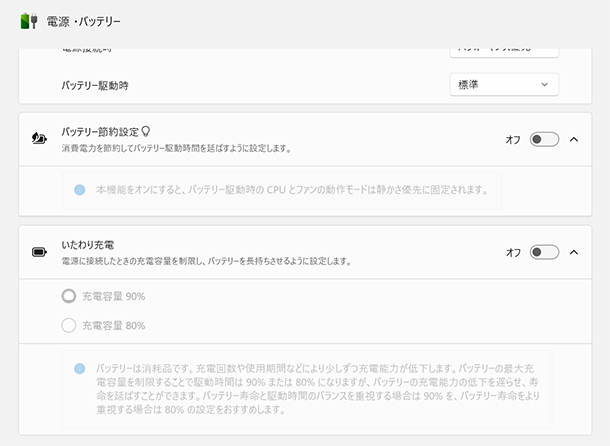610x446 pixels.
Task: Click the lightbulb hint icon beside バッテリー節約設定
Action: point(145,132)
